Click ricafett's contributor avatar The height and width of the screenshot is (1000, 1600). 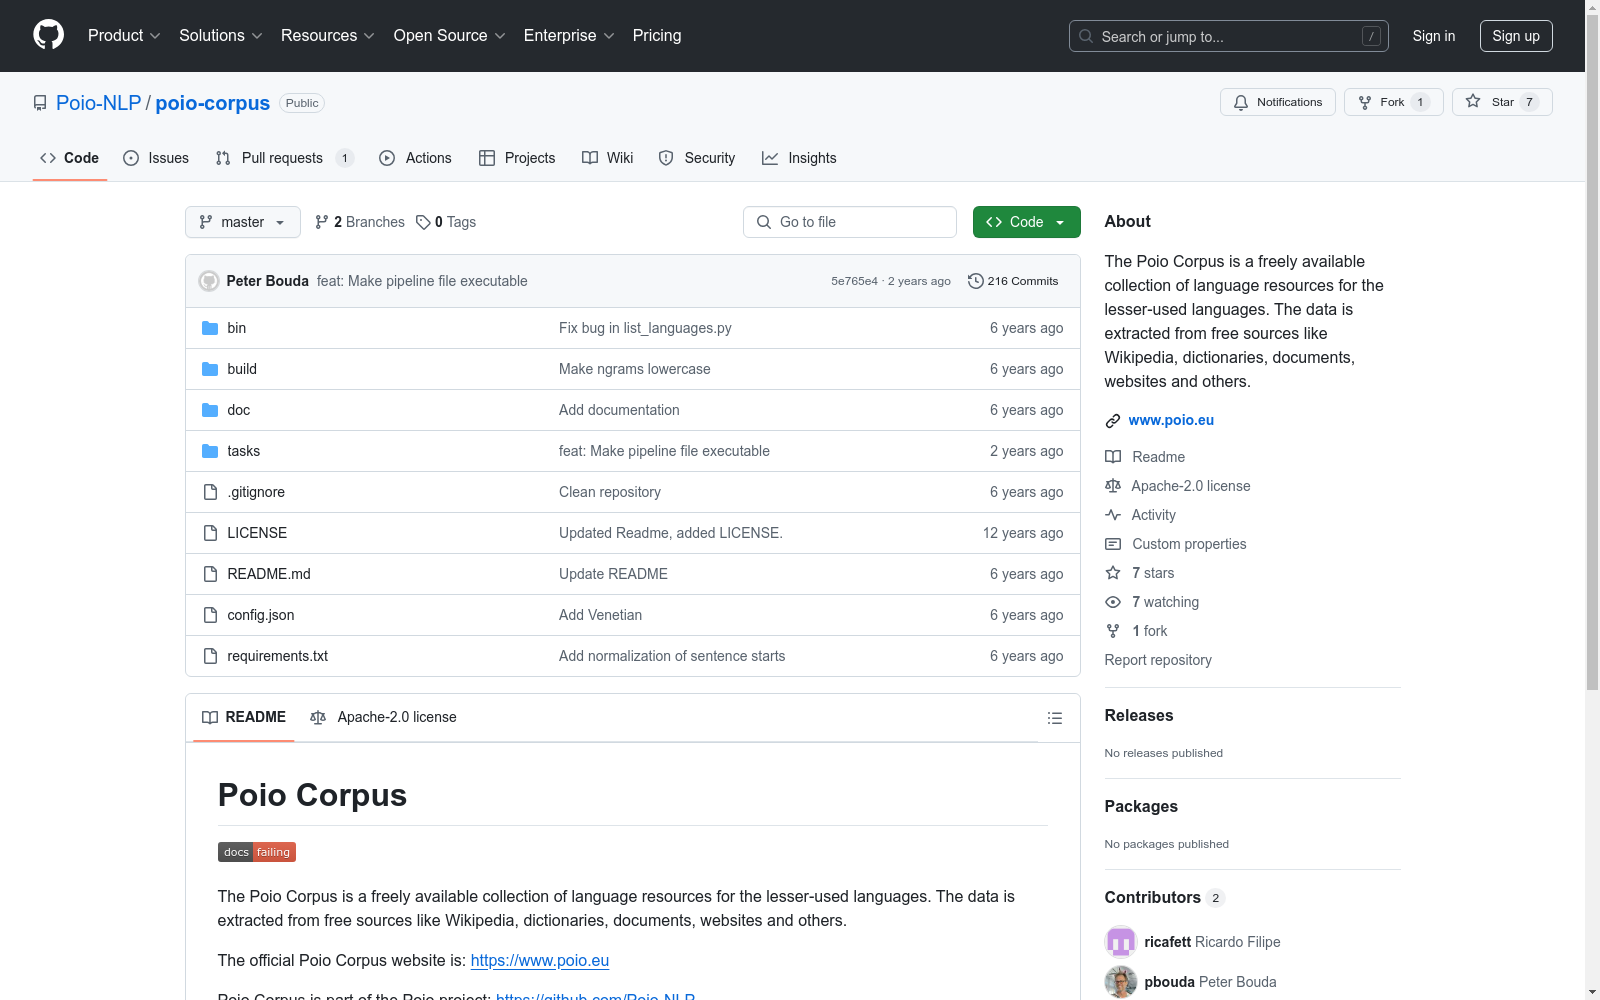point(1121,942)
